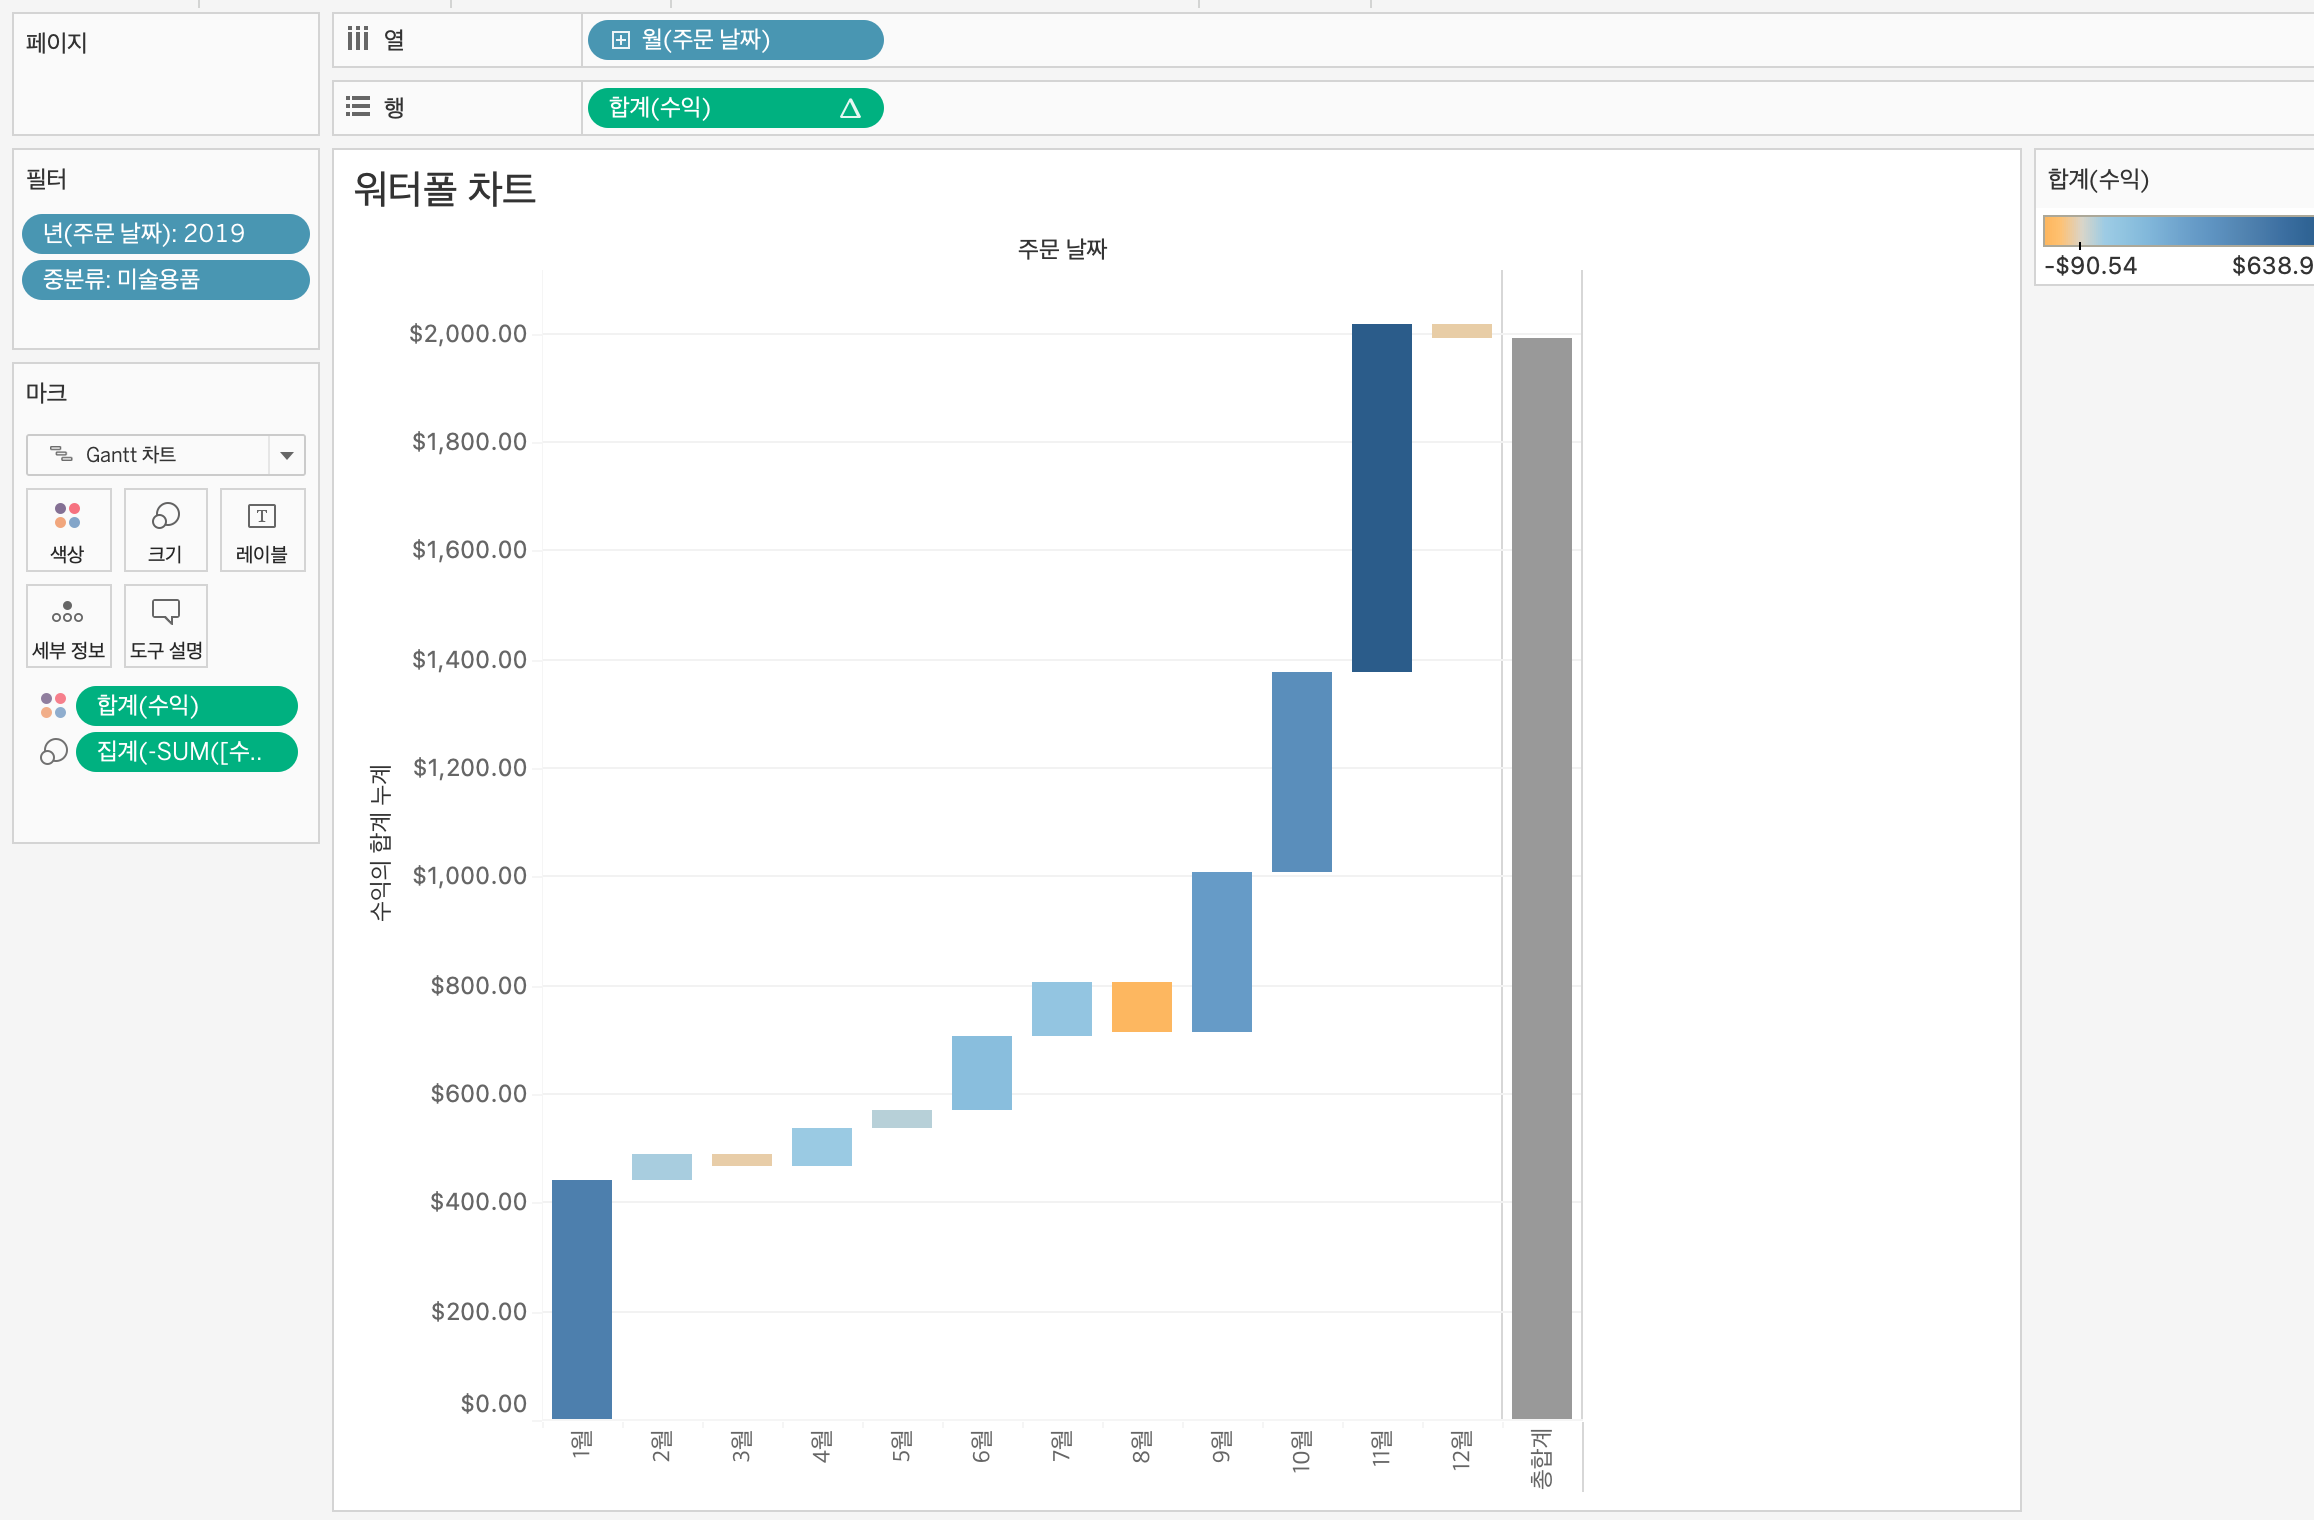Click color icon beside 합계(수익) marks pill
This screenshot has width=2314, height=1520.
tap(53, 706)
